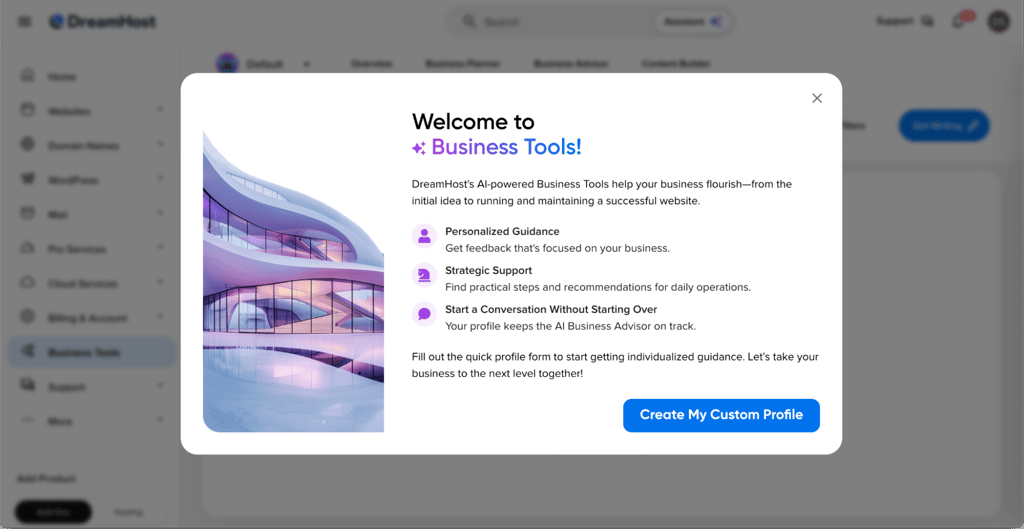The width and height of the screenshot is (1024, 529).
Task: Open the Assistant button in search bar
Action: [693, 22]
